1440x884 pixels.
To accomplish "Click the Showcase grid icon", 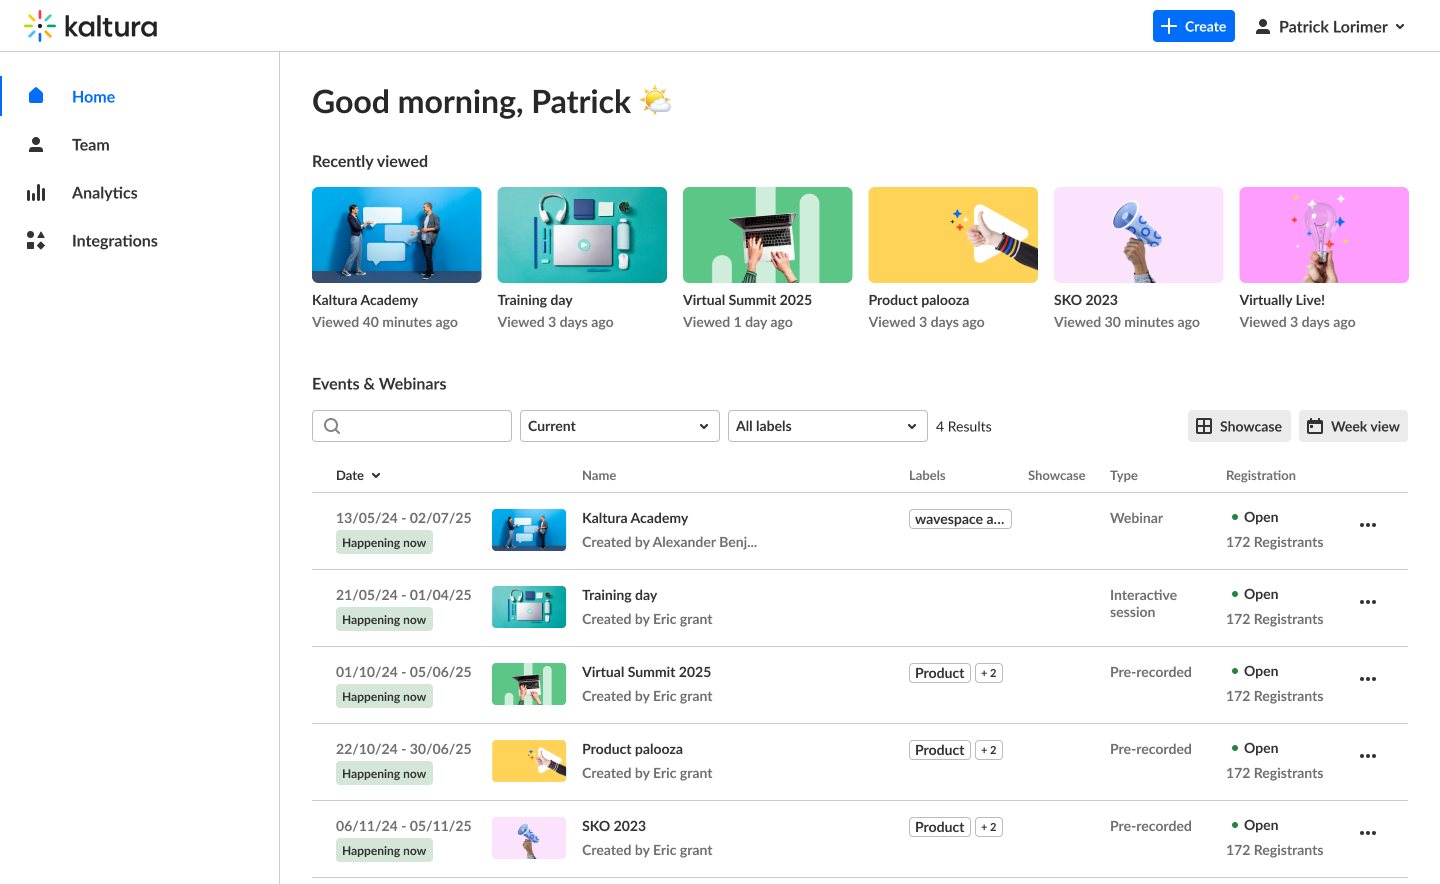I will click(x=1204, y=426).
